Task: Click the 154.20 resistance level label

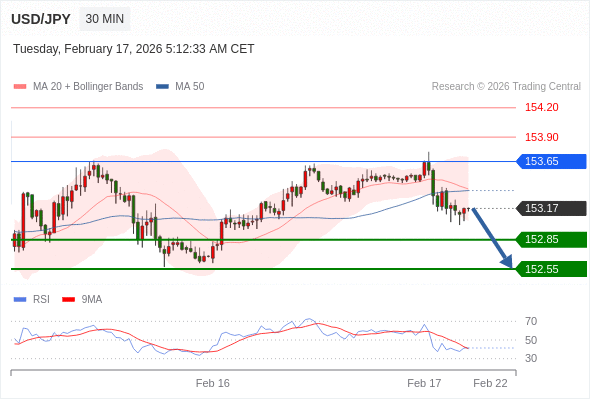Action: 542,107
